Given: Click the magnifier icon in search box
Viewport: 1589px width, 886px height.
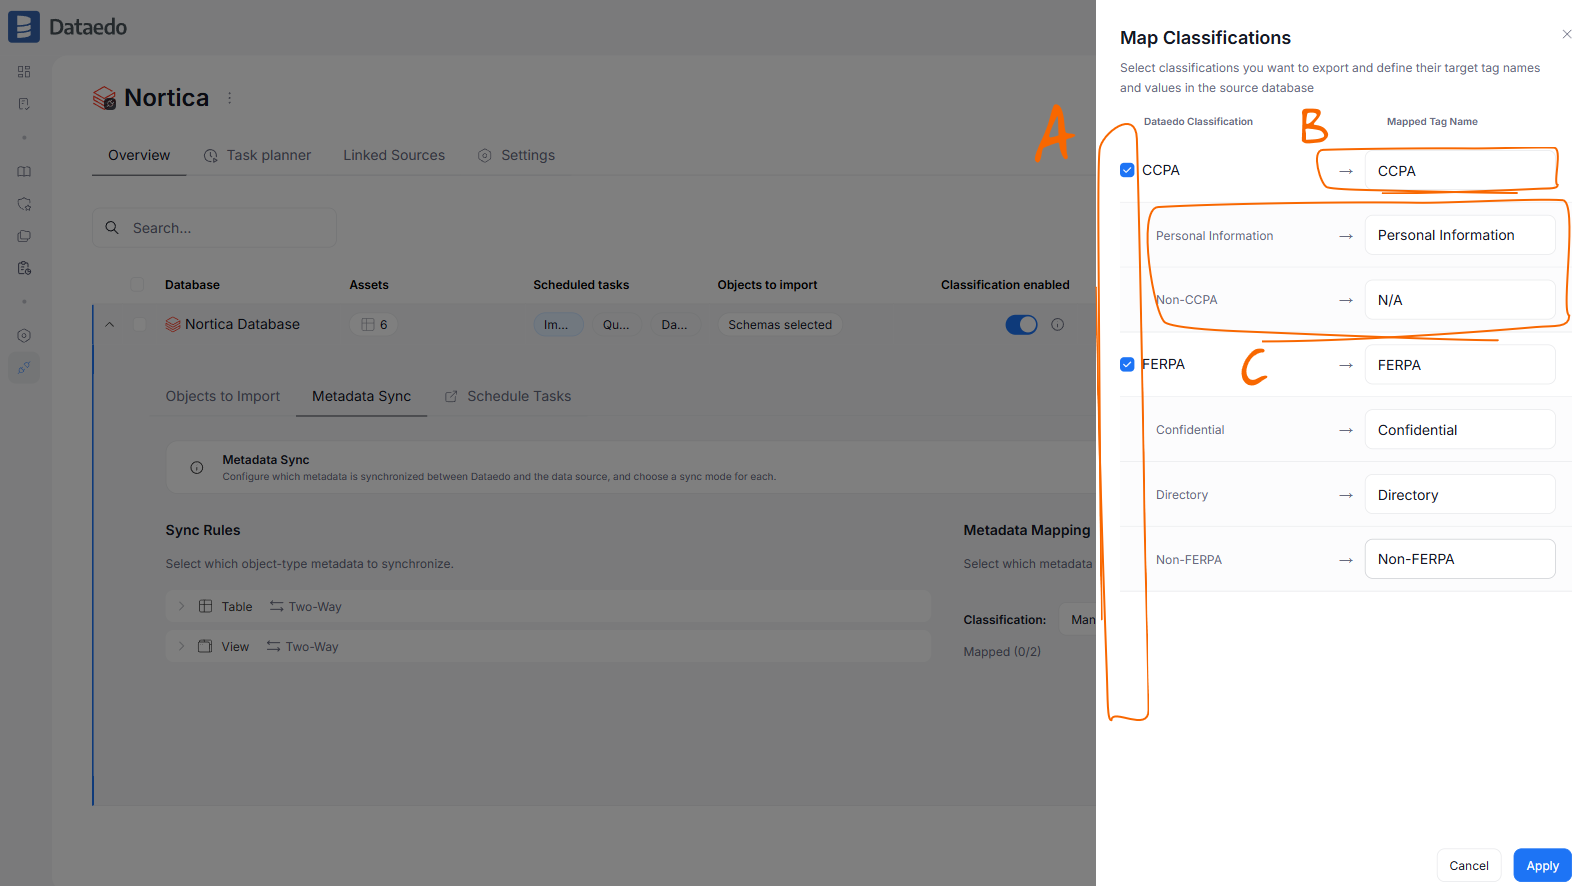Looking at the screenshot, I should 112,228.
